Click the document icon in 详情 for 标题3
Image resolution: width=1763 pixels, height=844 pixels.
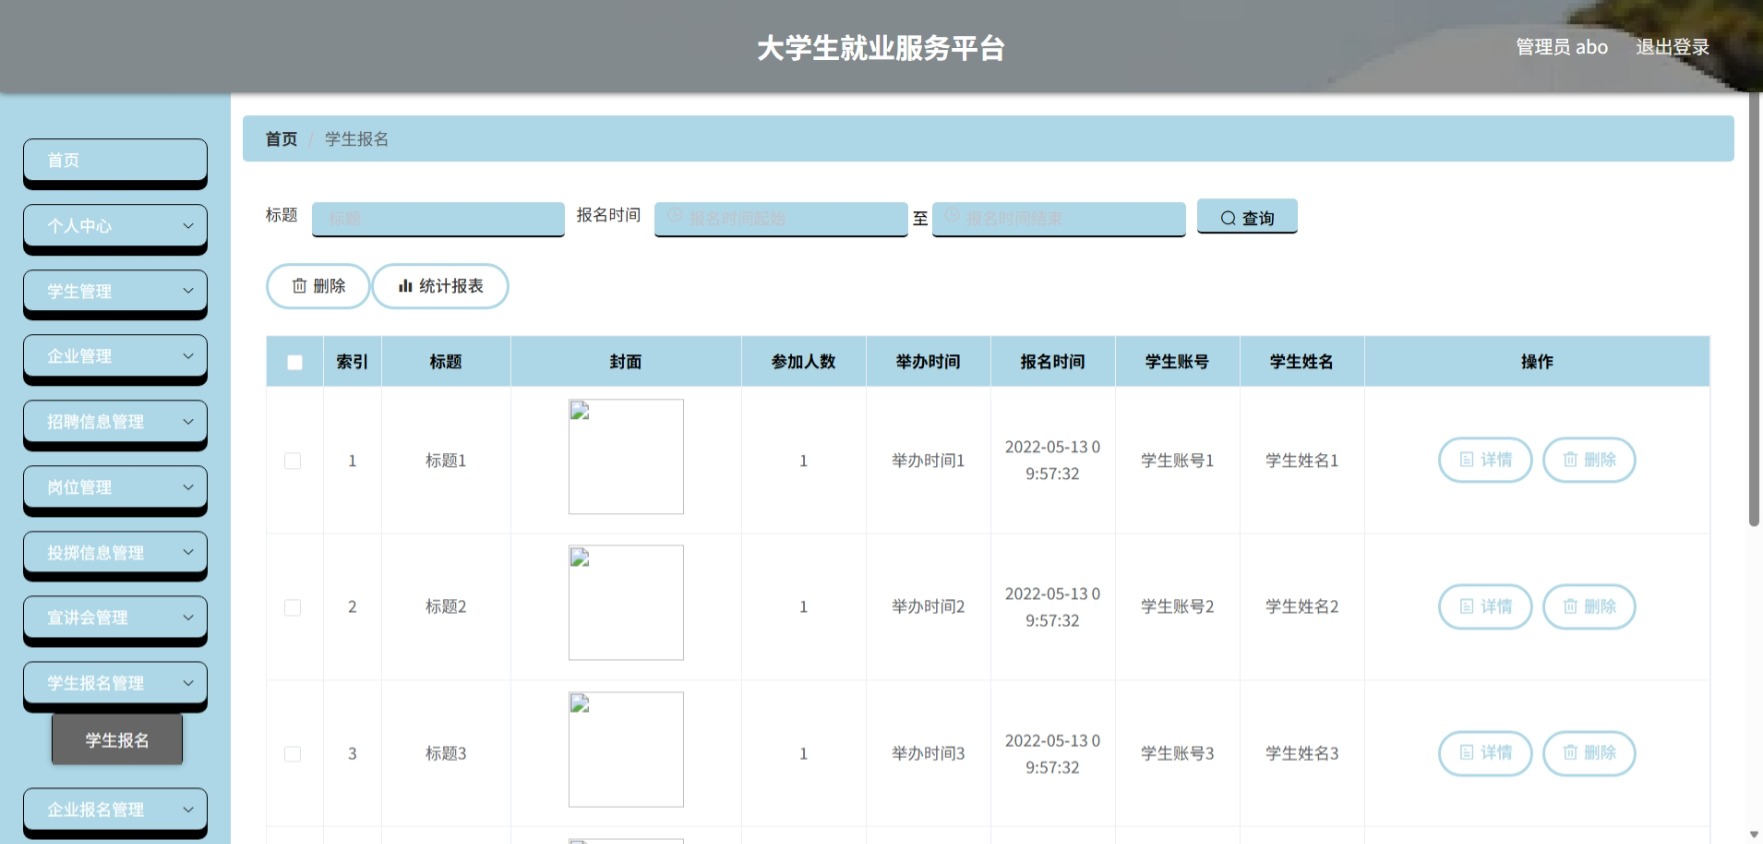click(1467, 753)
